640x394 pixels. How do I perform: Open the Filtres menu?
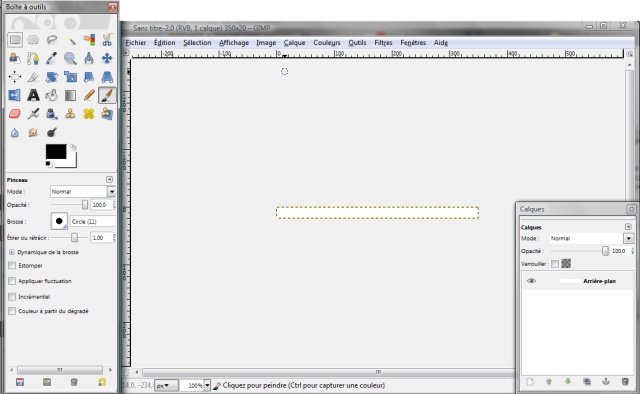(x=383, y=43)
